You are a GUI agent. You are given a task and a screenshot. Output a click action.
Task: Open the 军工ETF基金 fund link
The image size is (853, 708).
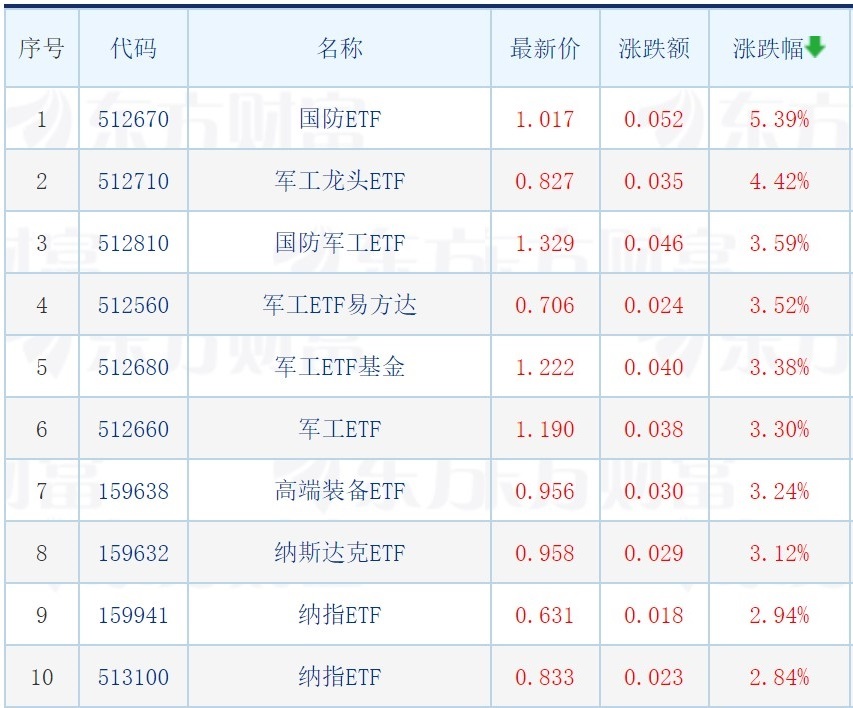(x=339, y=367)
